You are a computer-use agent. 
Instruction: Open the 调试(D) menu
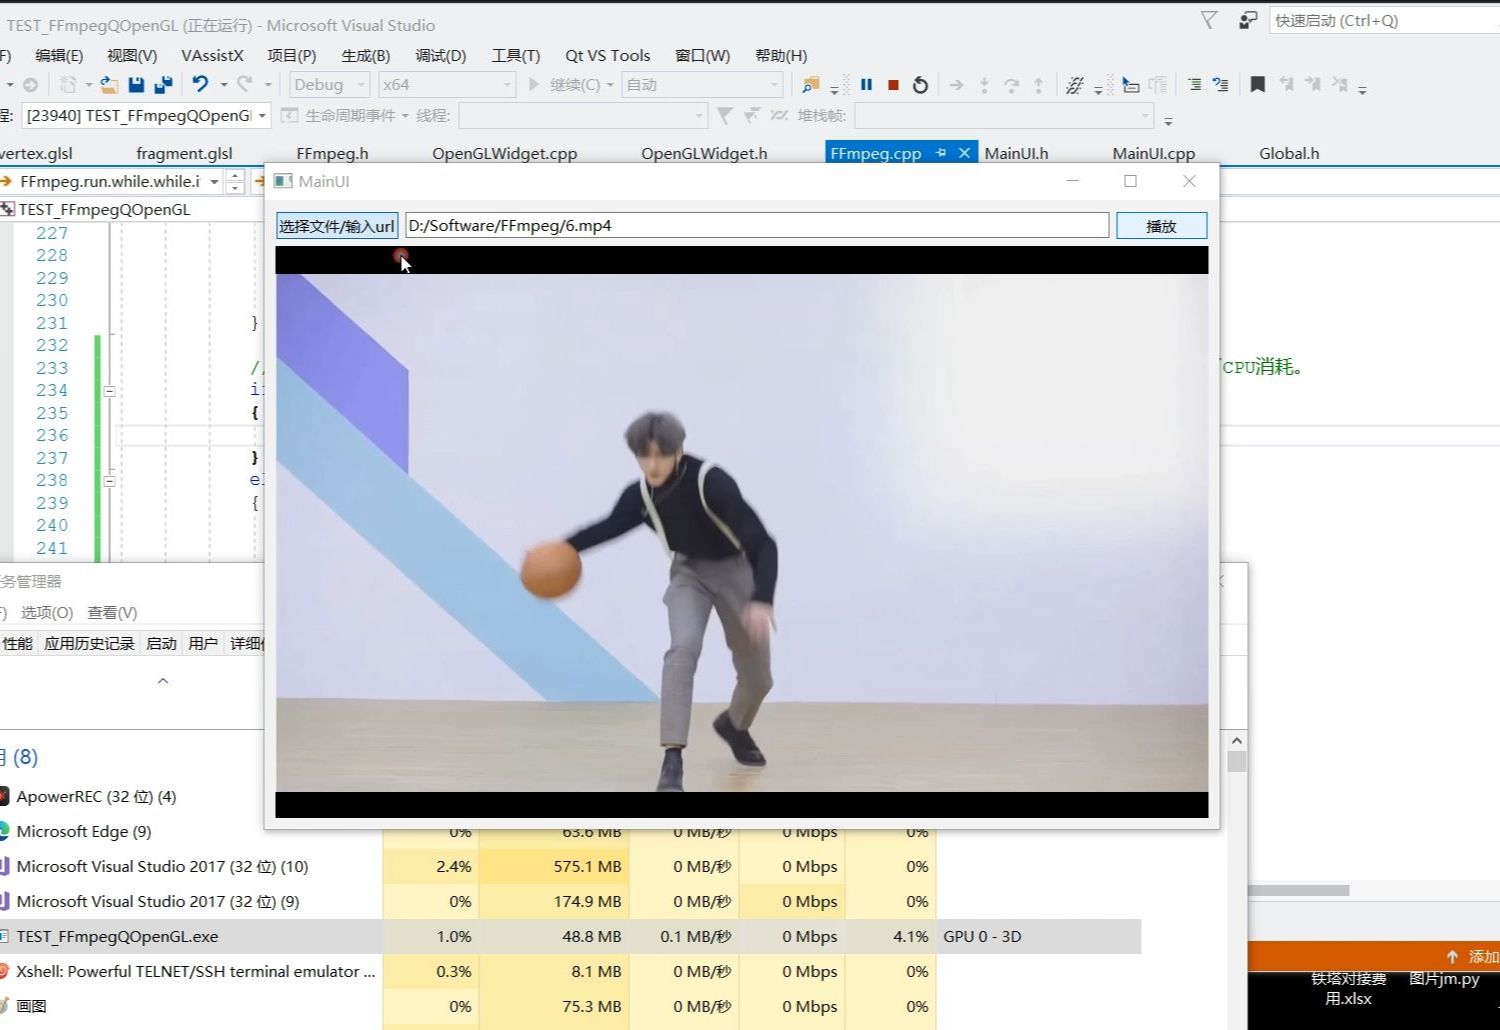click(x=439, y=55)
